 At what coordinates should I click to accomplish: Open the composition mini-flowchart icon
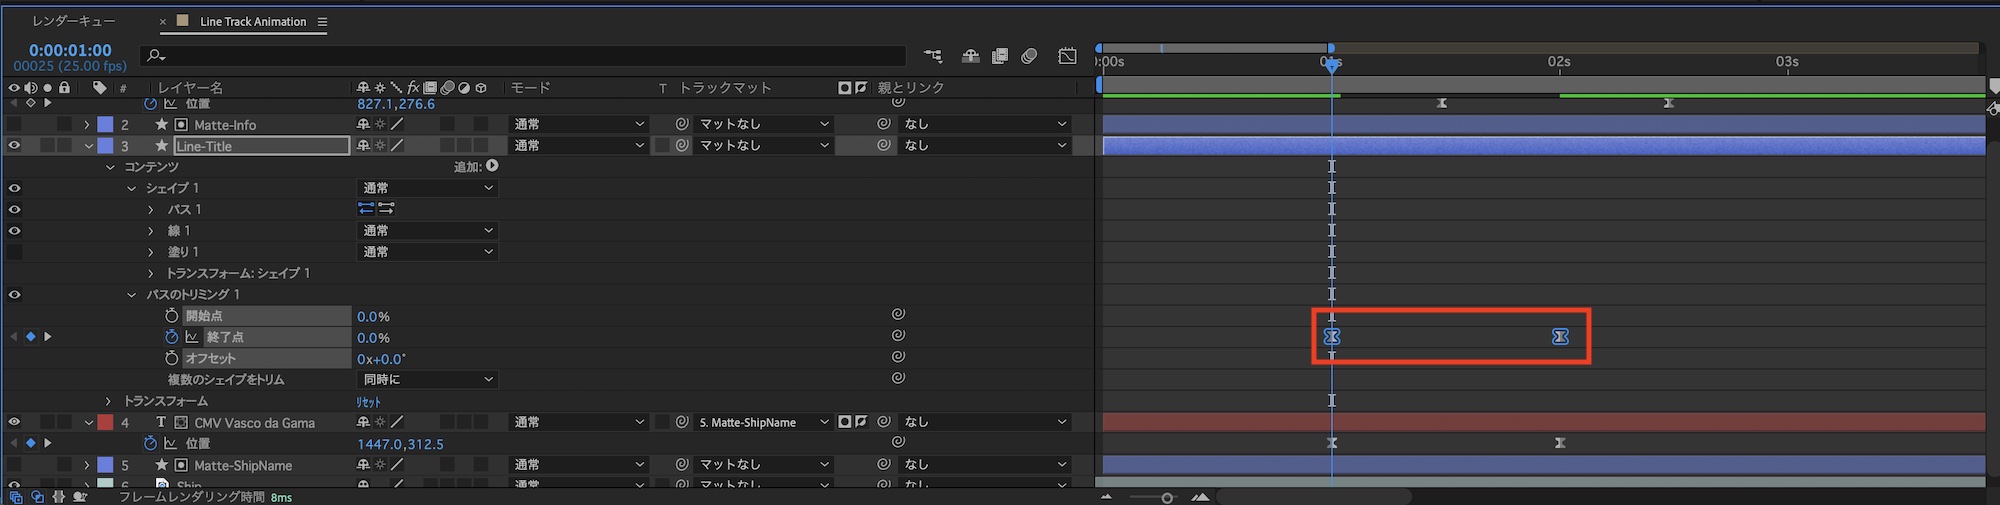933,56
